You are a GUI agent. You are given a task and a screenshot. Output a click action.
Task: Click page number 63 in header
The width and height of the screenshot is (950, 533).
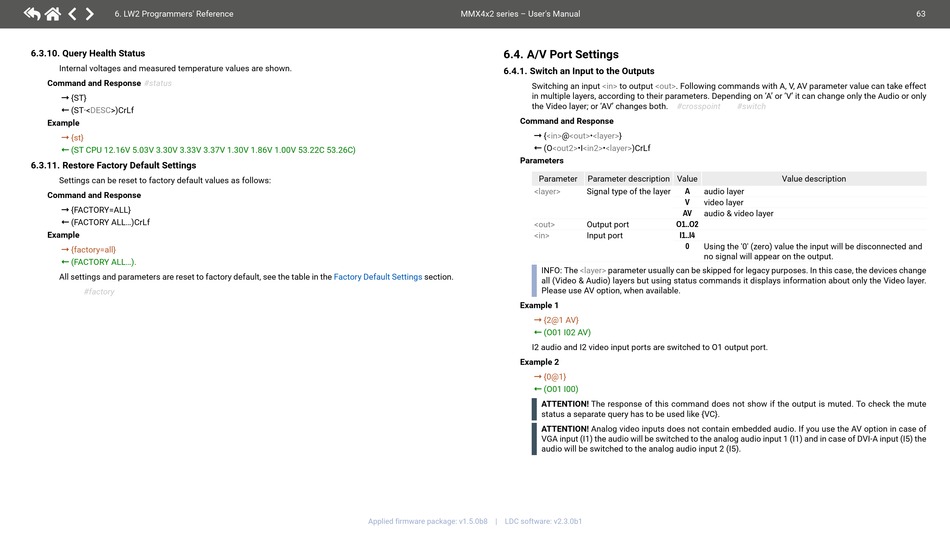coord(920,14)
